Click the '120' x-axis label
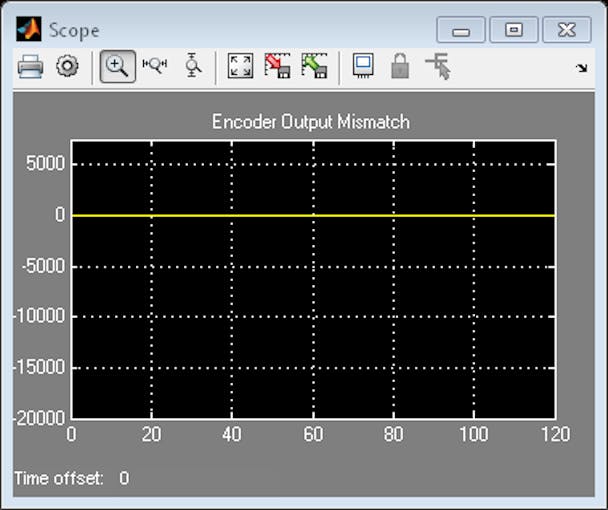Screen dimensions: 608x510 pos(556,434)
